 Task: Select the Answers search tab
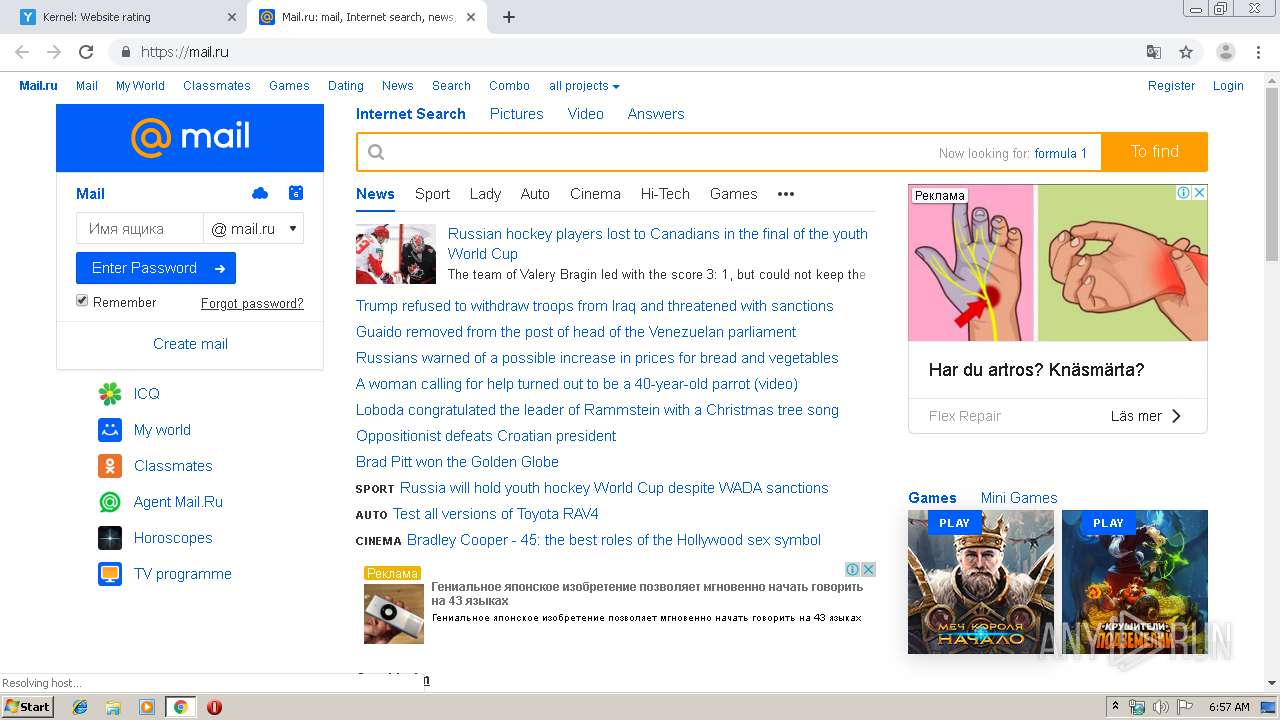(x=656, y=114)
